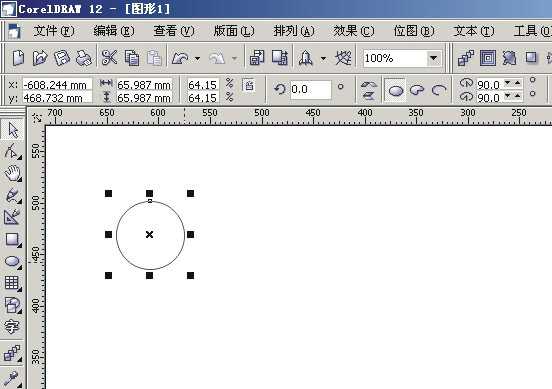Click the Paste icon

point(154,58)
